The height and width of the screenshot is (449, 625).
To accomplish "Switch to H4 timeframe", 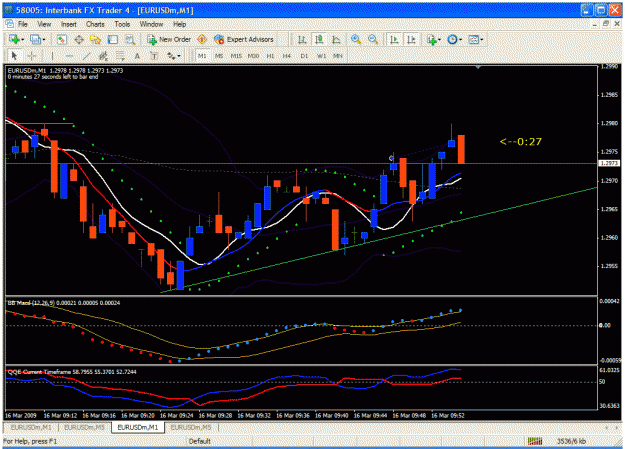I will click(287, 56).
